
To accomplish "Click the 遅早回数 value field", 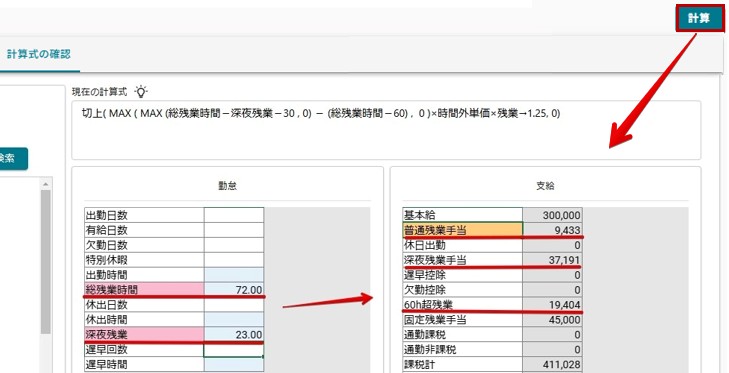I will click(234, 350).
